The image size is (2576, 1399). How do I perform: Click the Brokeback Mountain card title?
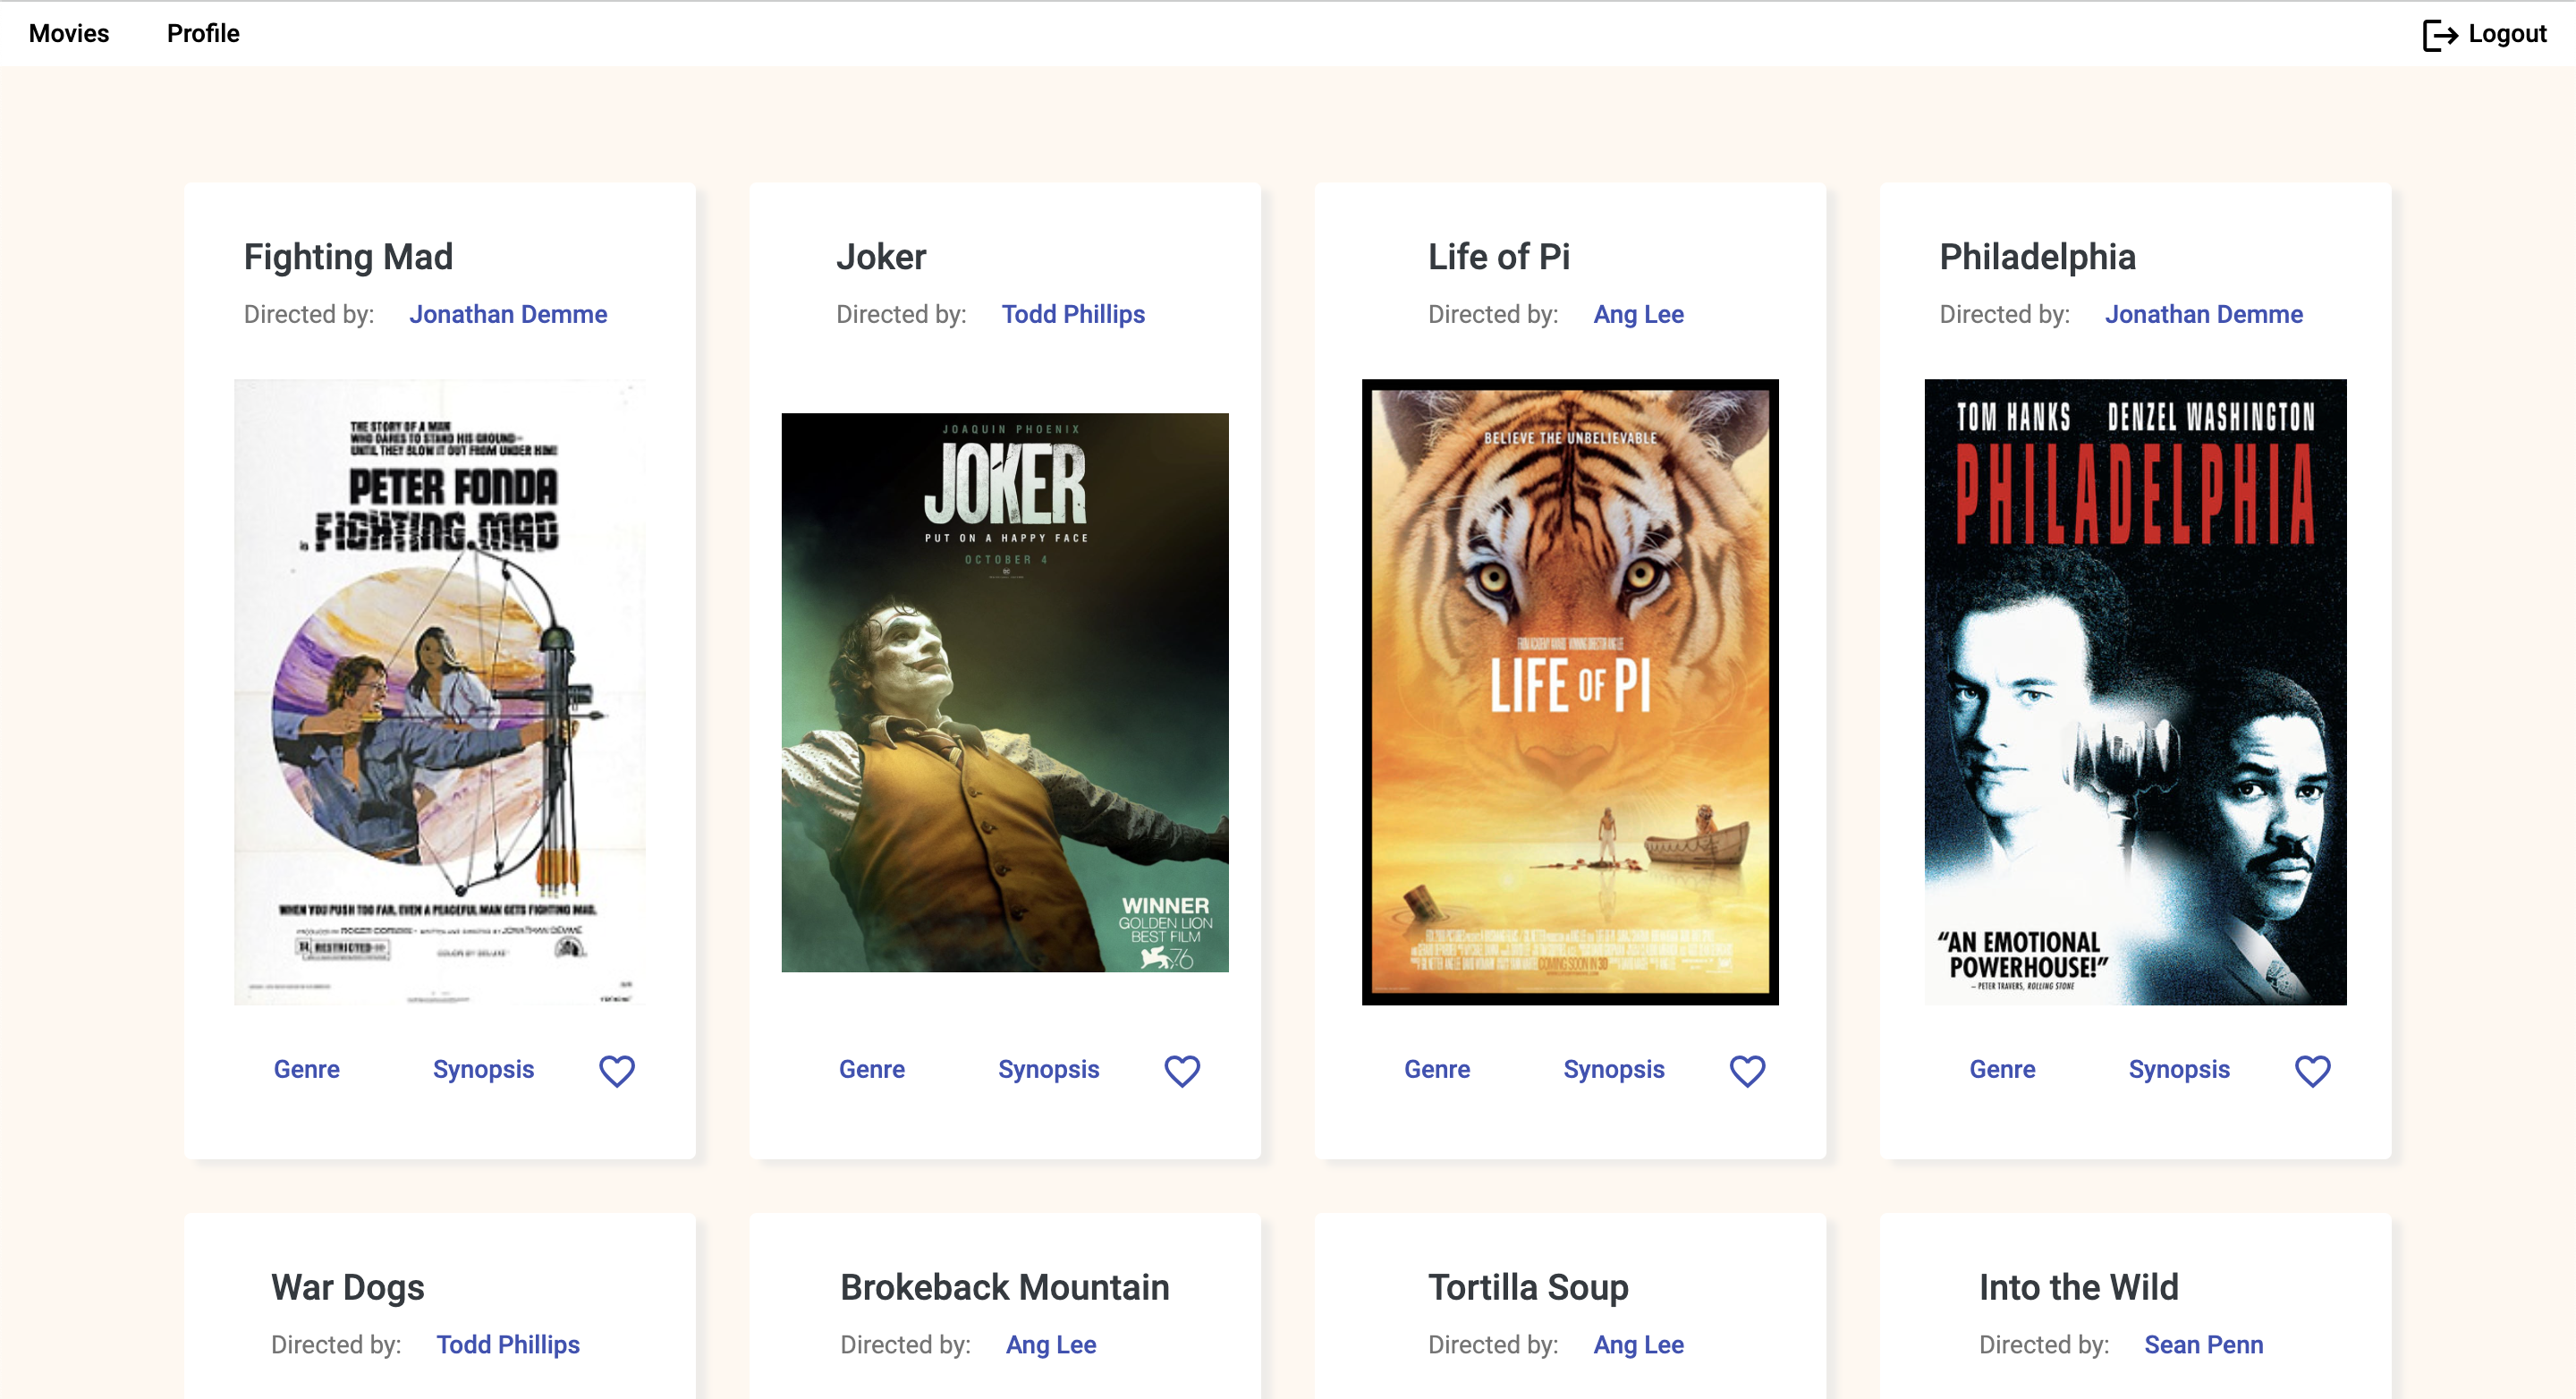(1005, 1287)
